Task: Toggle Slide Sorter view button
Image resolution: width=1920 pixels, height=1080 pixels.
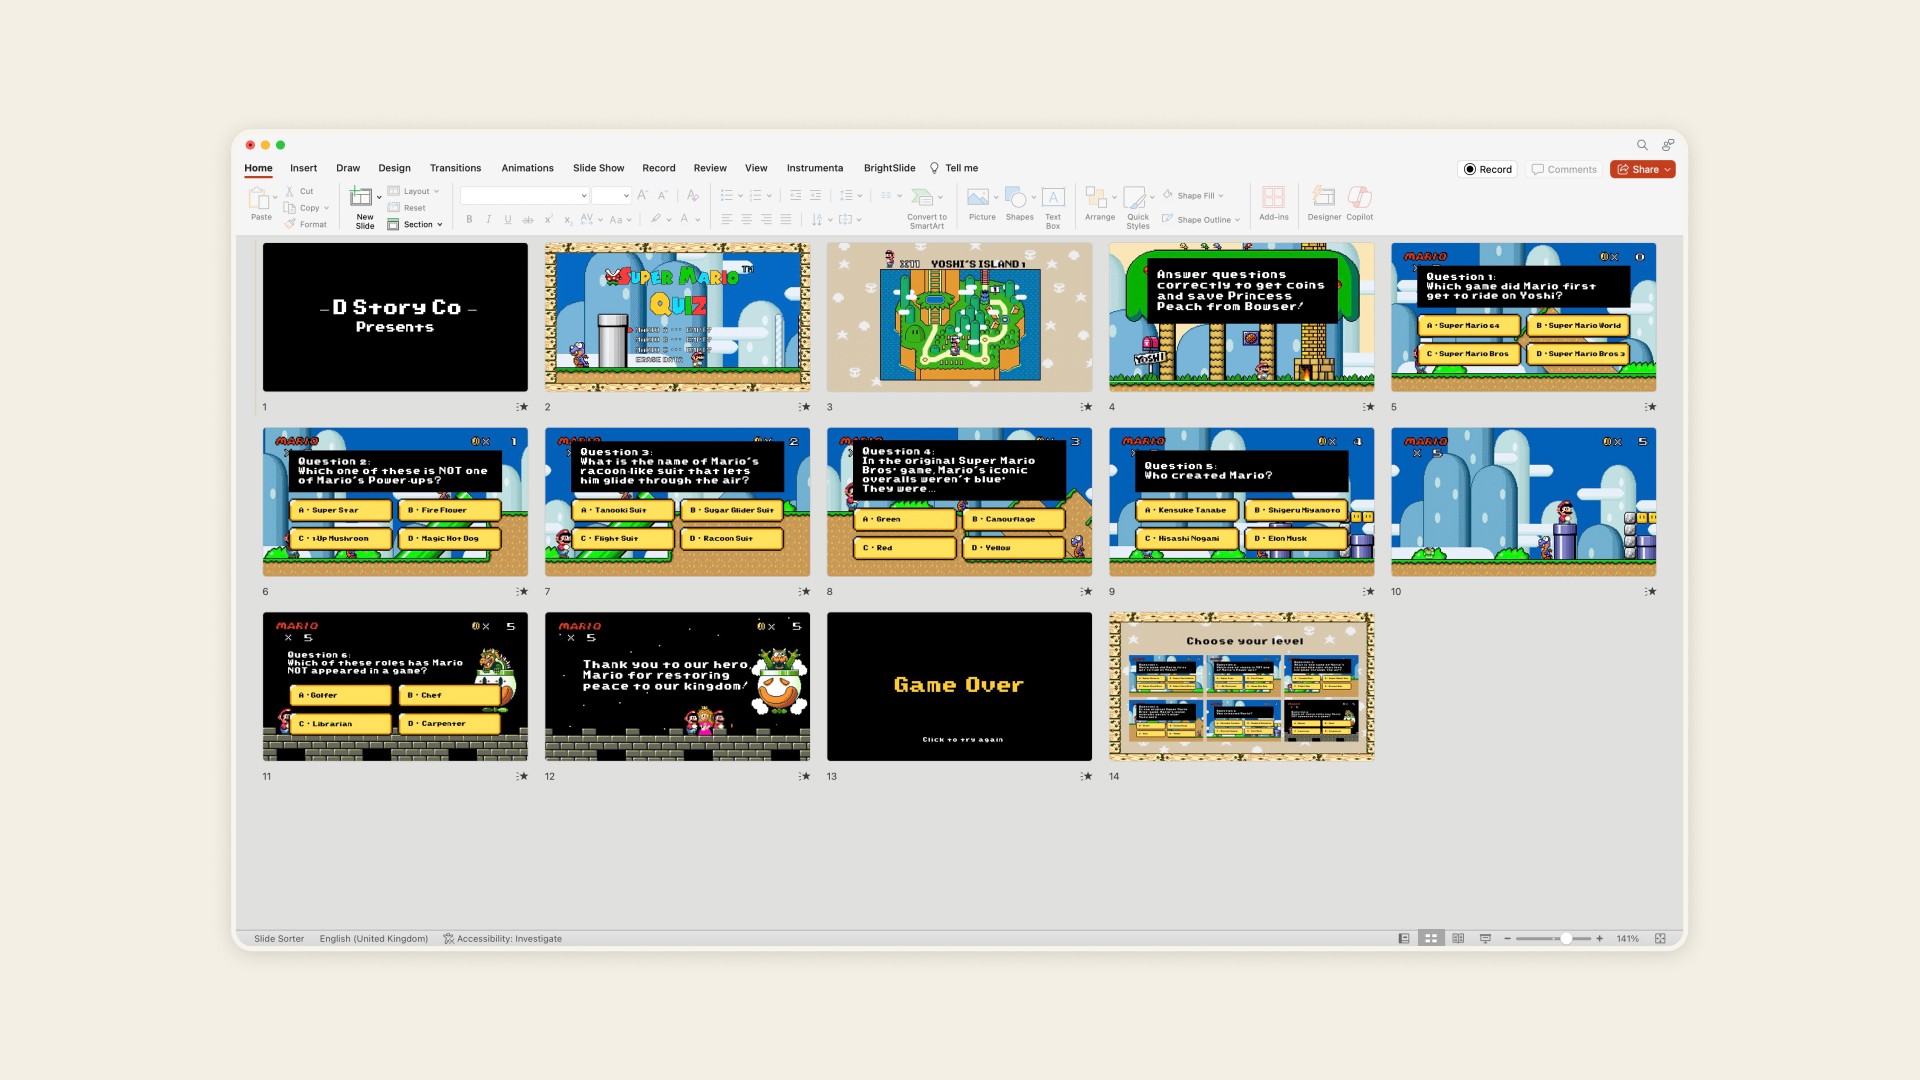Action: 1431,939
